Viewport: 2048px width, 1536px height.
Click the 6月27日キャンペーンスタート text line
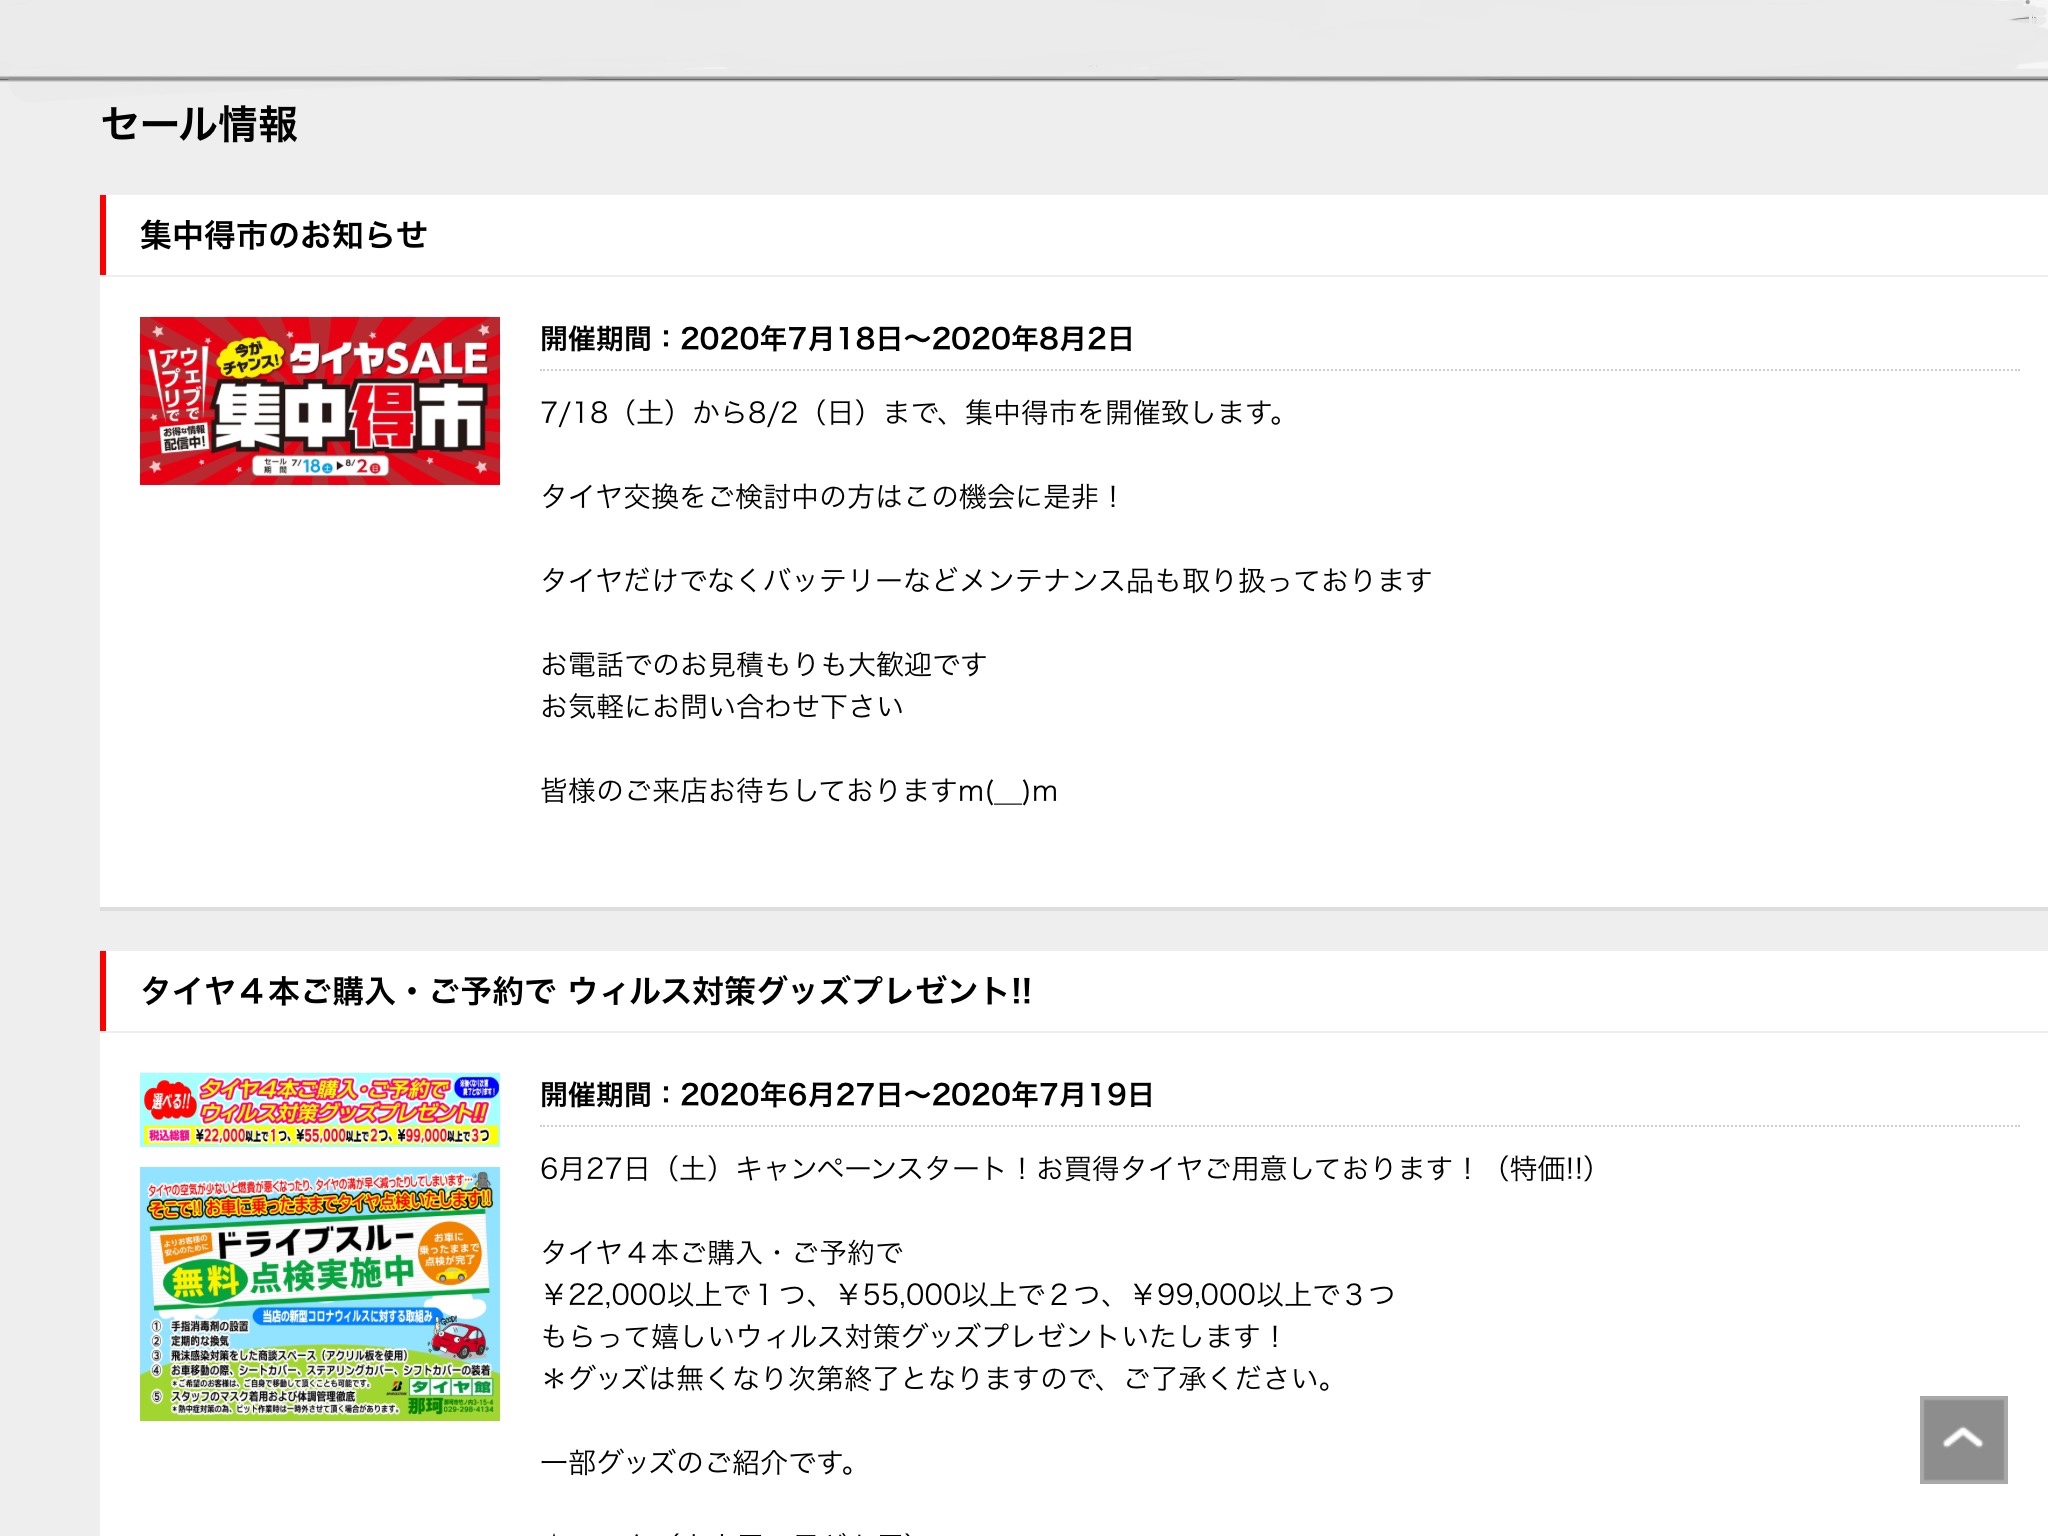[x=1066, y=1168]
